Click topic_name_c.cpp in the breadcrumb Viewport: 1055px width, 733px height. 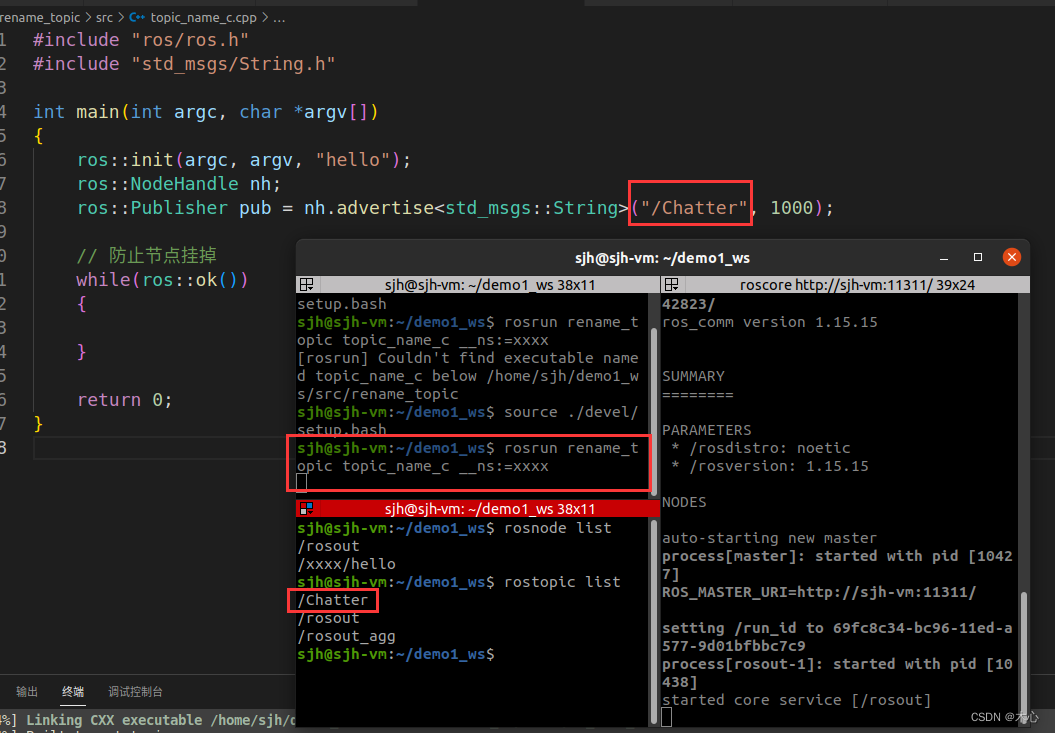click(203, 18)
